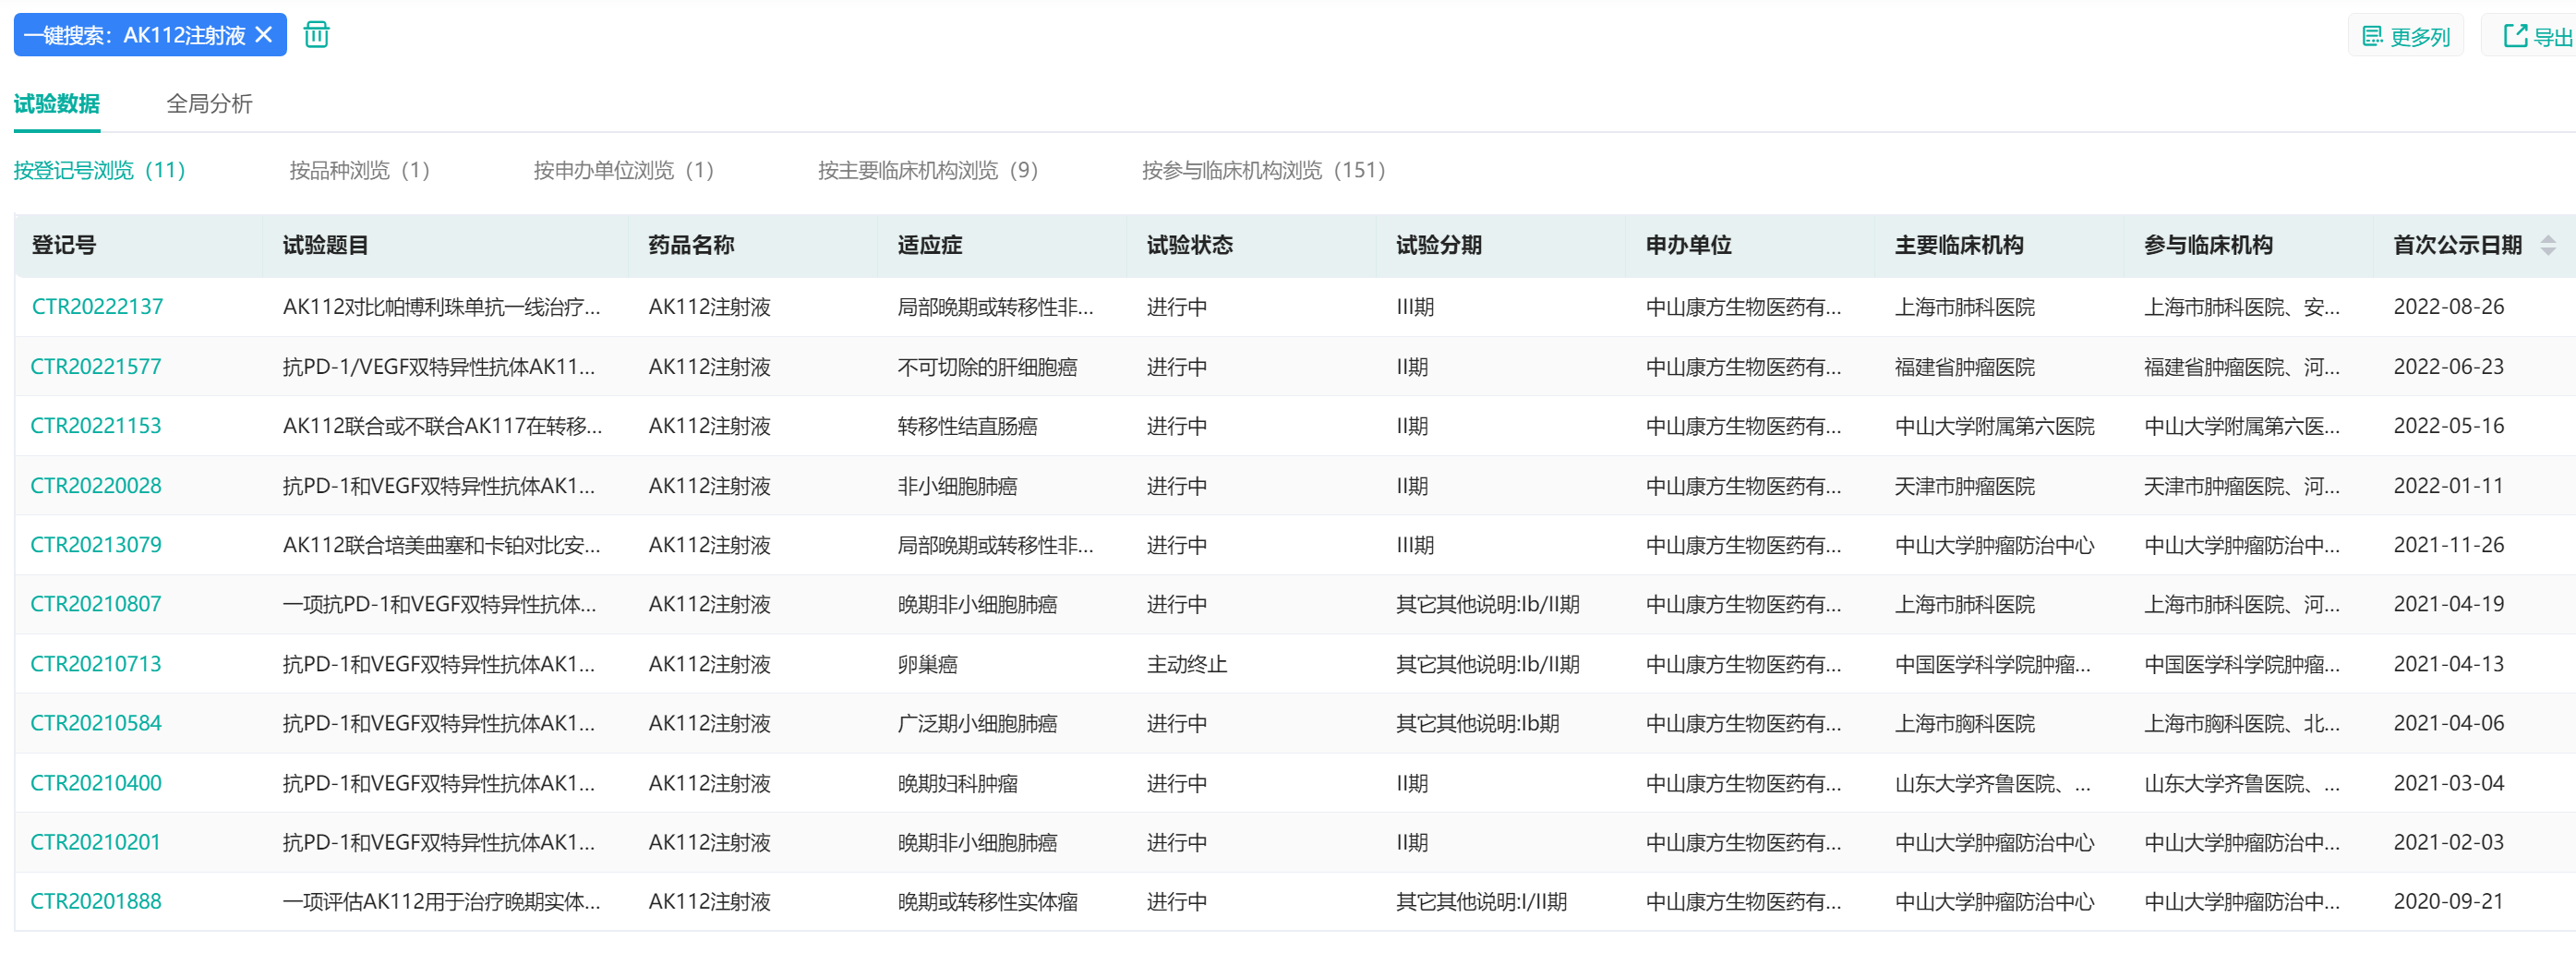Viewport: 2576px width, 953px height.
Task: Click the 药品名称 column header
Action: 691,245
